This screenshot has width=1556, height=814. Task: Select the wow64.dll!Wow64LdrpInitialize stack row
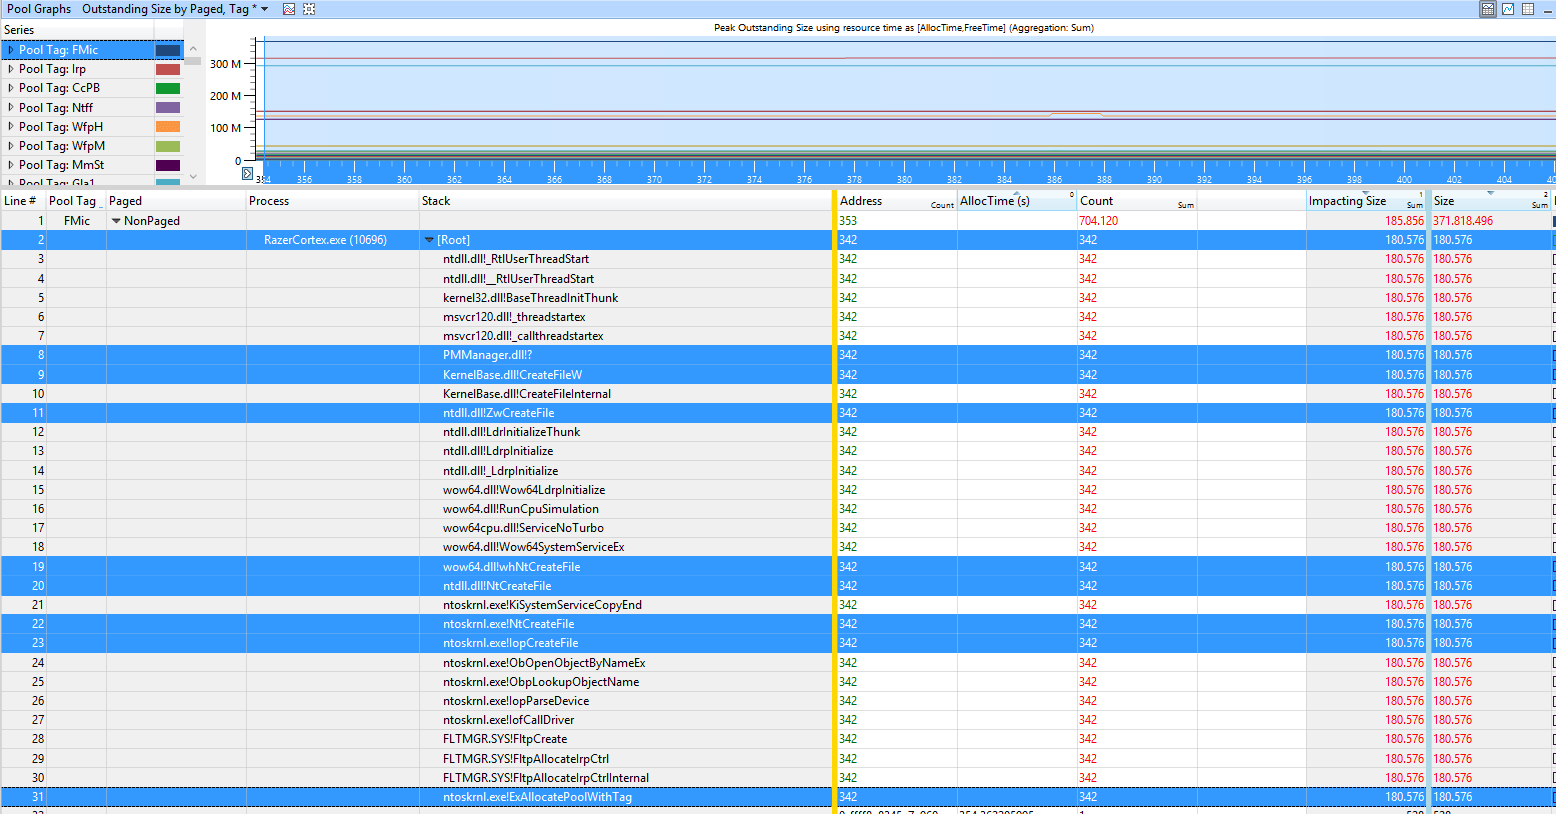pyautogui.click(x=524, y=490)
